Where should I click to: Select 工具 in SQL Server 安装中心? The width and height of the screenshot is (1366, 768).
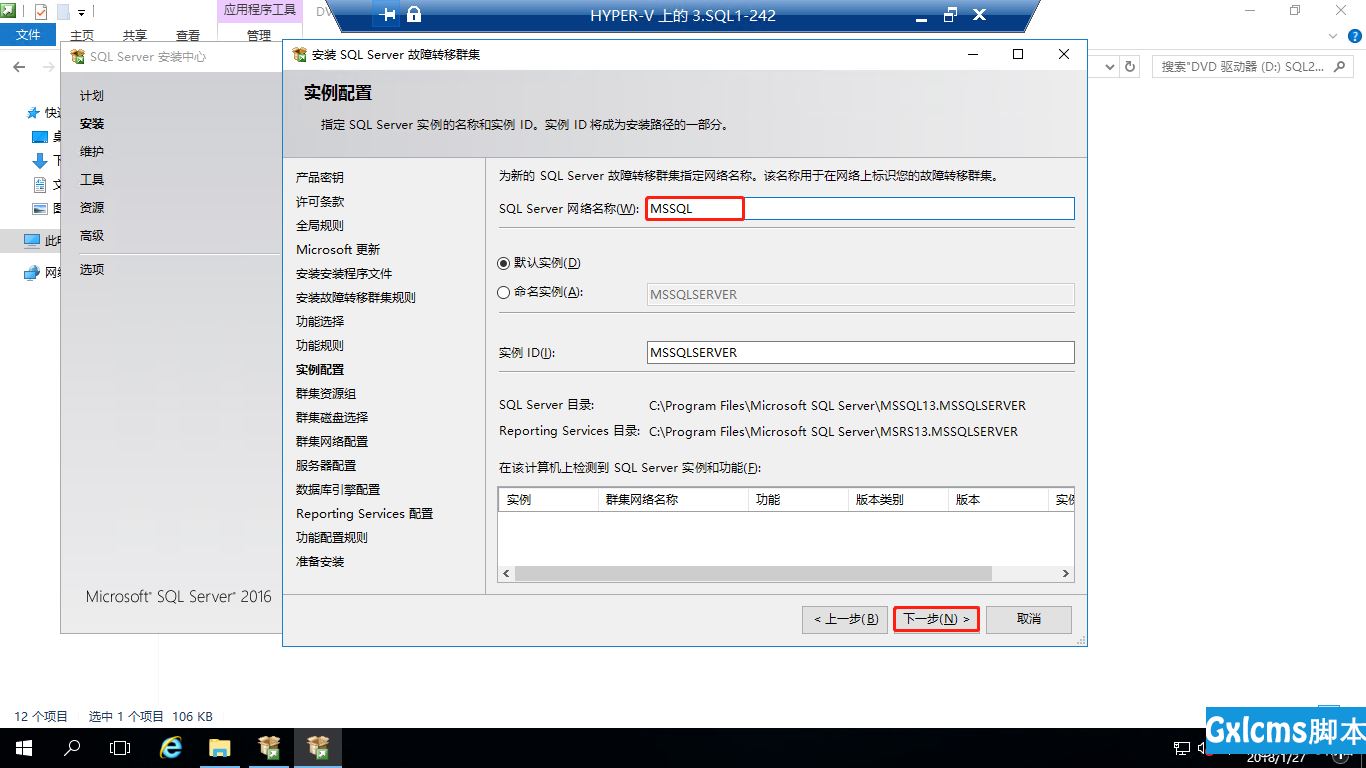[92, 180]
